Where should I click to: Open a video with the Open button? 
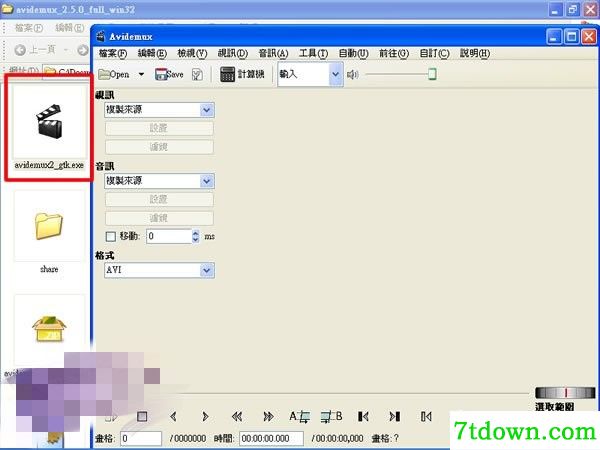tap(114, 74)
